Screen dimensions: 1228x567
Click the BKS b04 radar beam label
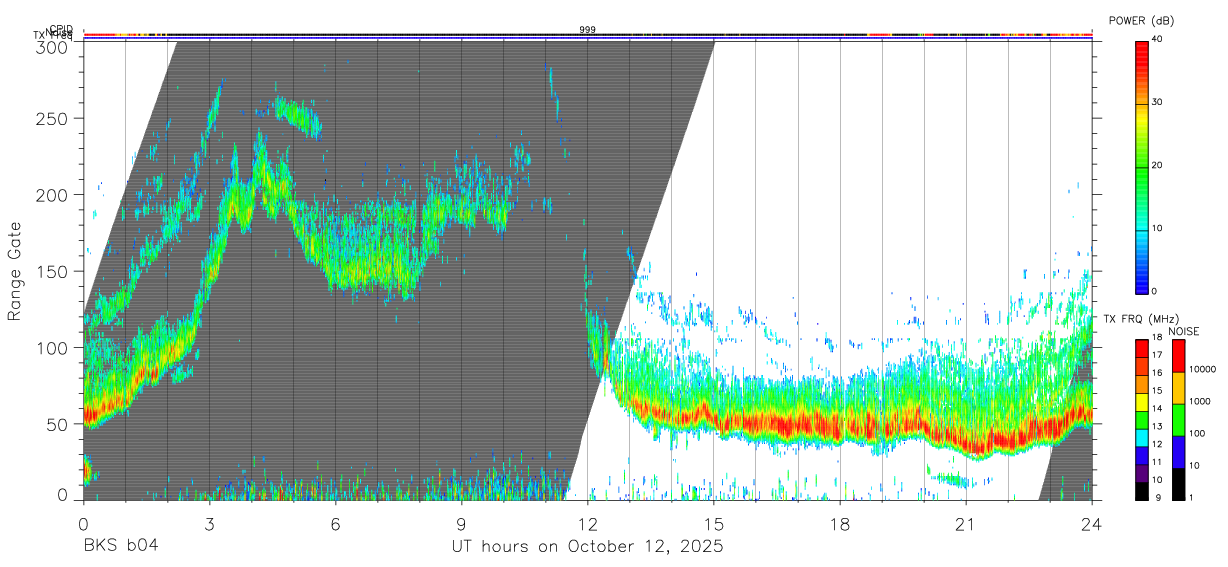pyautogui.click(x=120, y=546)
